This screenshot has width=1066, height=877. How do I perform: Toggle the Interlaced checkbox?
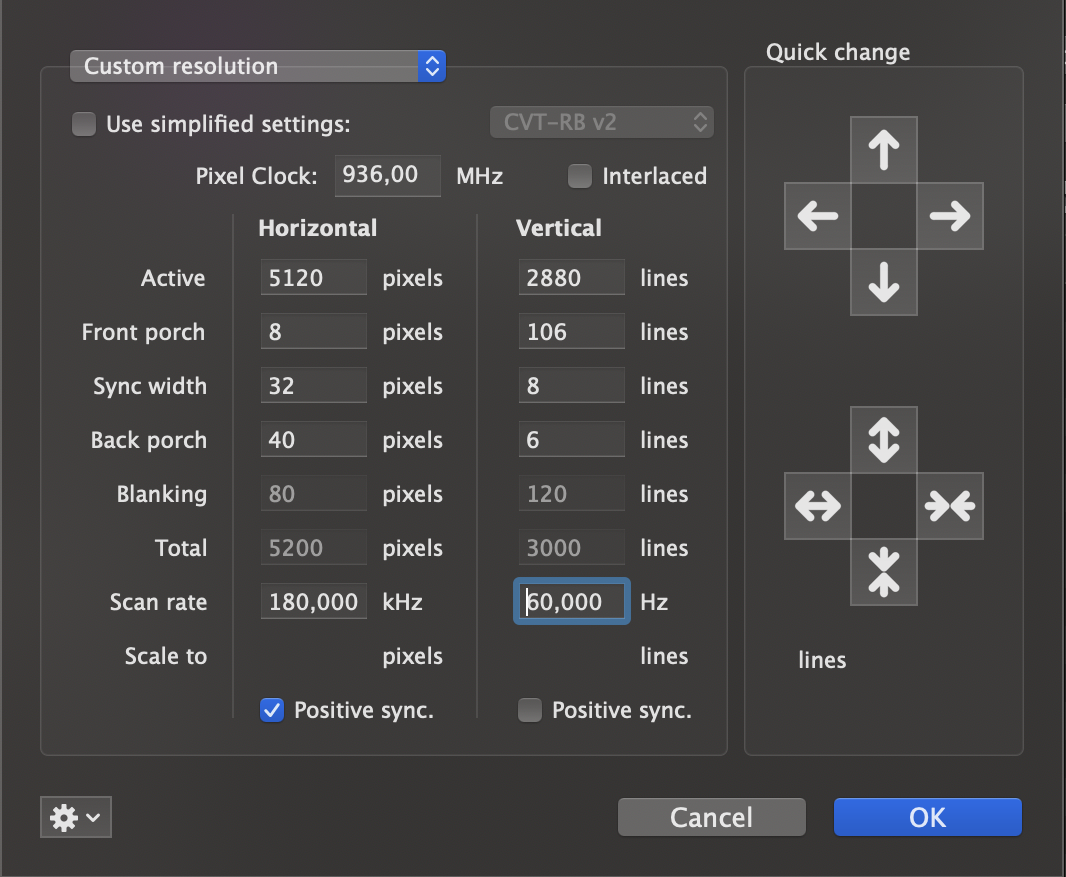[580, 176]
